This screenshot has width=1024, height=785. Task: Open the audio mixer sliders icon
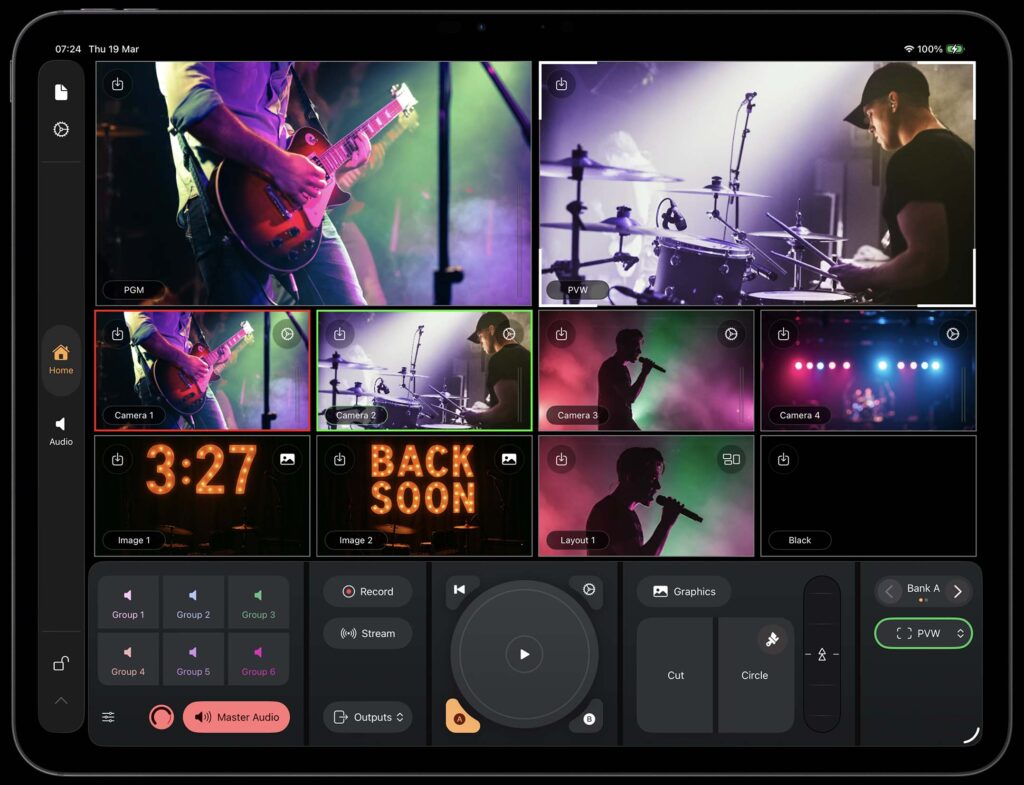coord(108,717)
